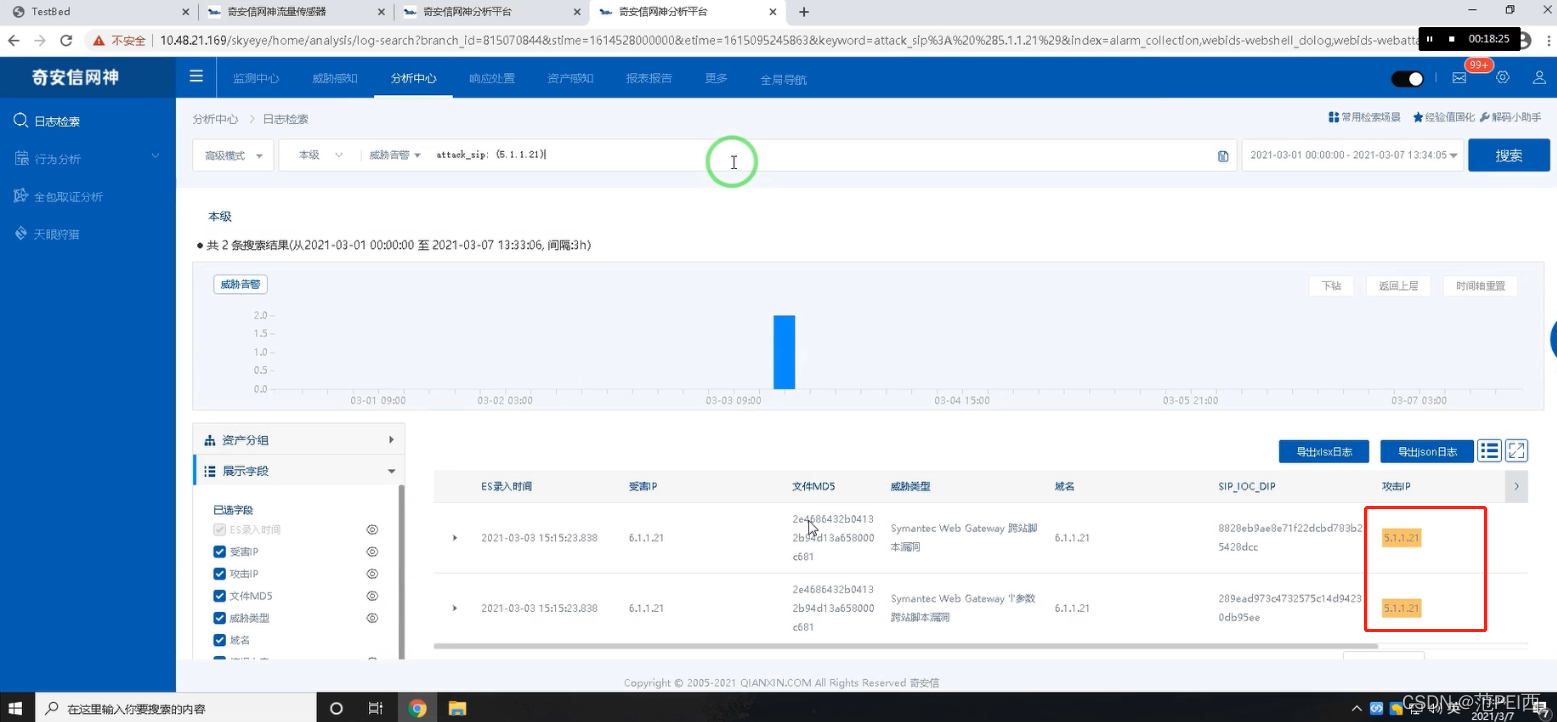This screenshot has width=1557, height=722.
Task: Open 常用检索场景 shortcut
Action: click(1364, 117)
